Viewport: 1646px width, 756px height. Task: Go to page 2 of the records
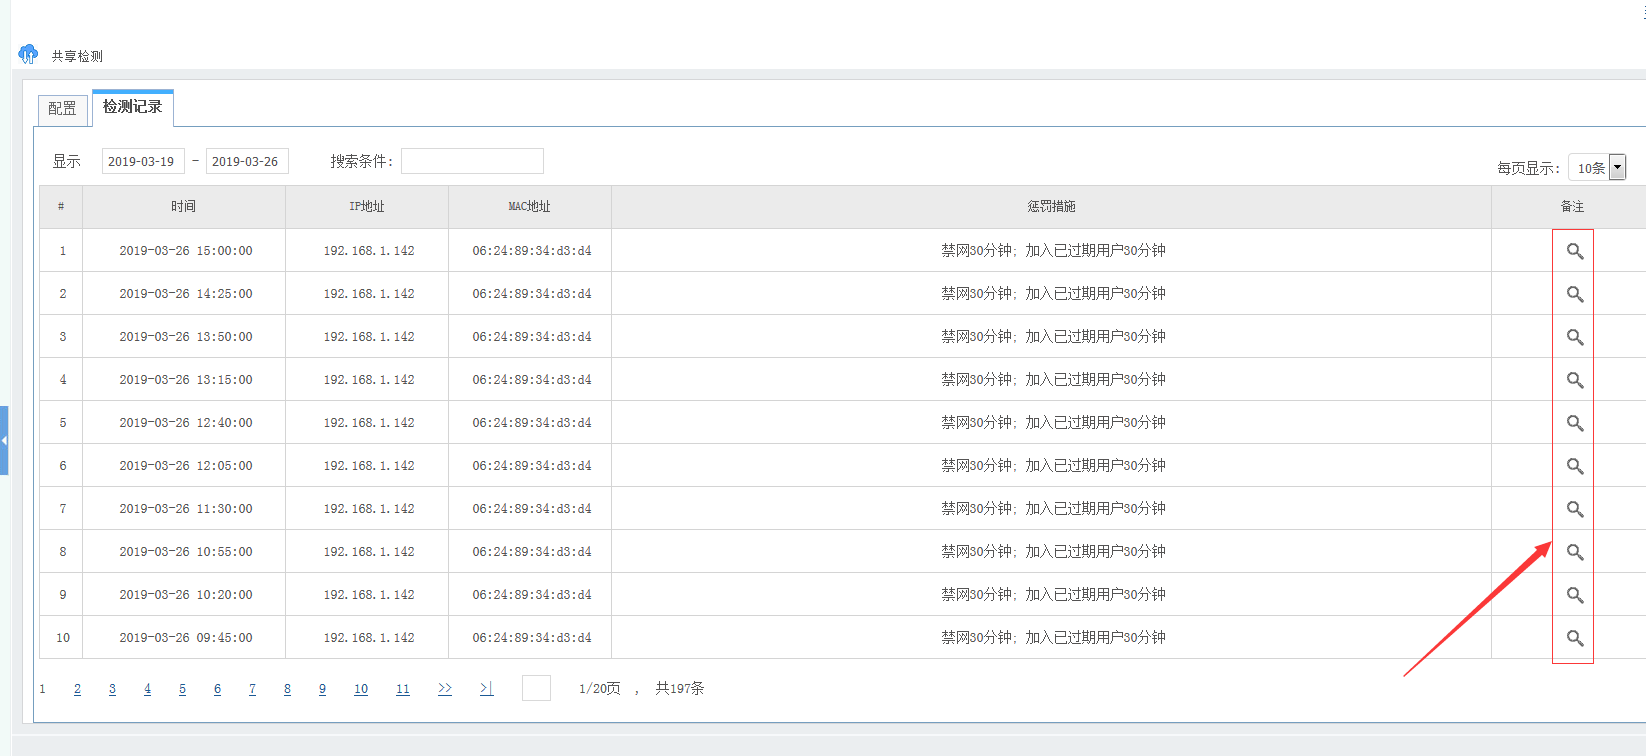77,689
